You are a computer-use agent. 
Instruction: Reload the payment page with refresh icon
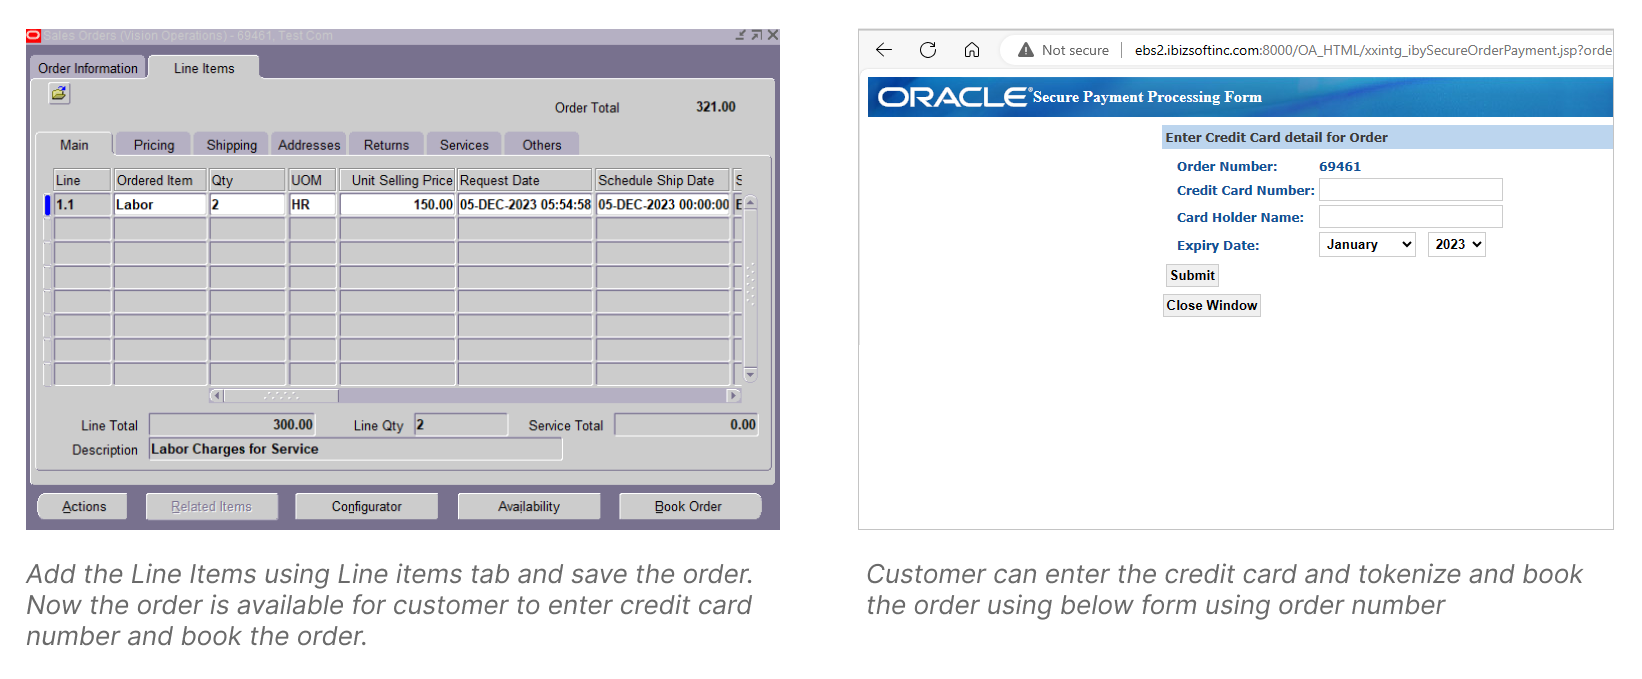click(928, 49)
